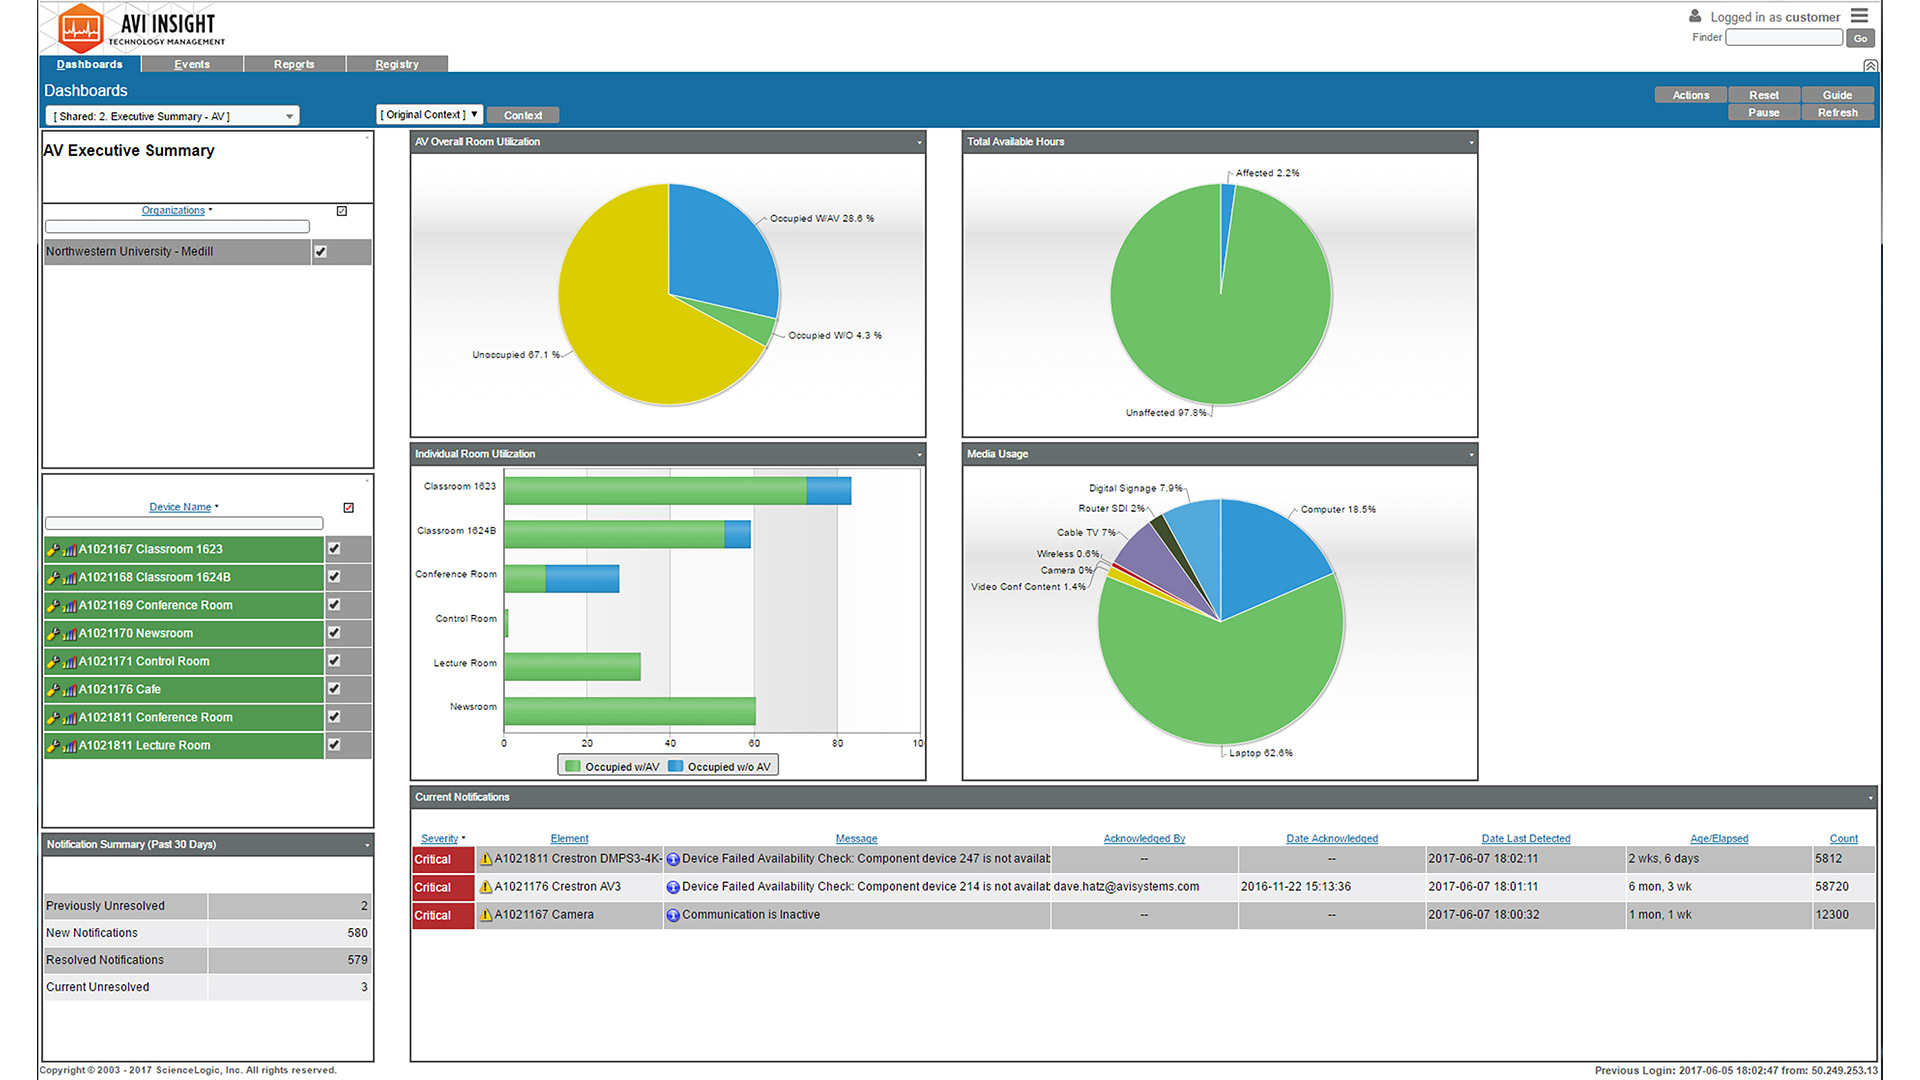Open the Dashboards tab

(90, 64)
